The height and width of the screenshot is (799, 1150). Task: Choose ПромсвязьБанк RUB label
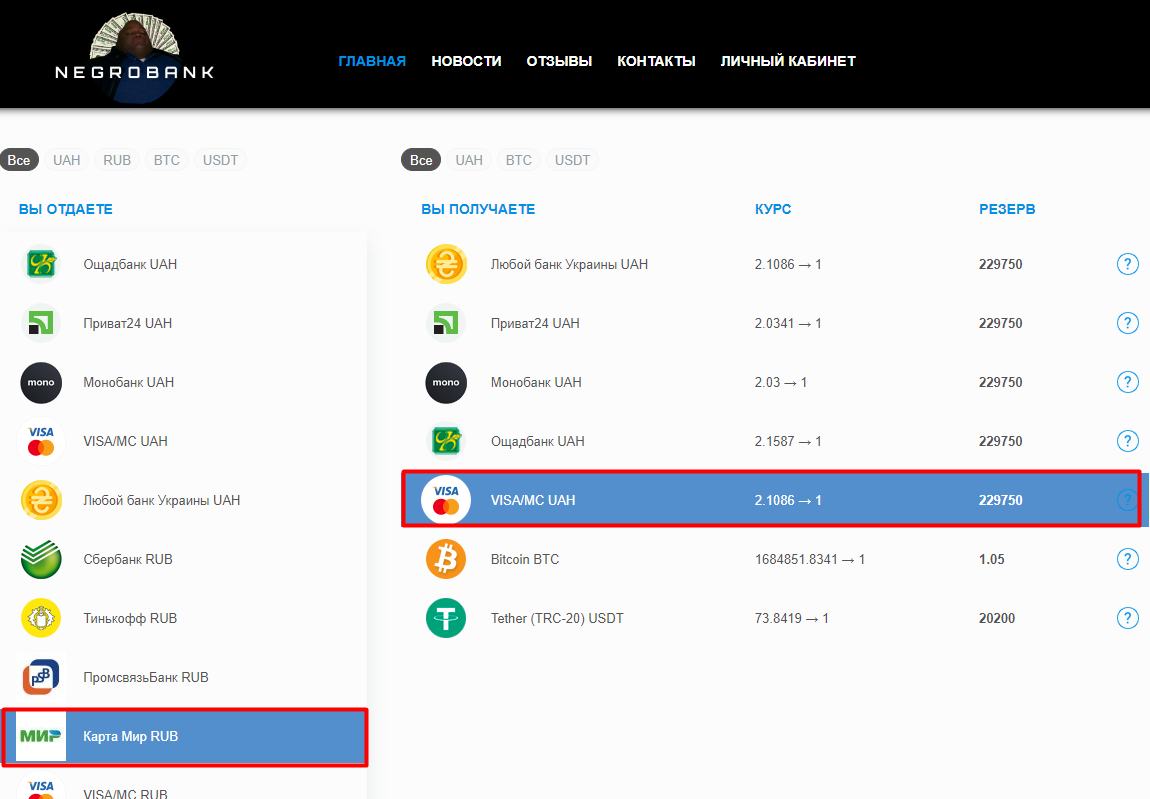click(146, 677)
